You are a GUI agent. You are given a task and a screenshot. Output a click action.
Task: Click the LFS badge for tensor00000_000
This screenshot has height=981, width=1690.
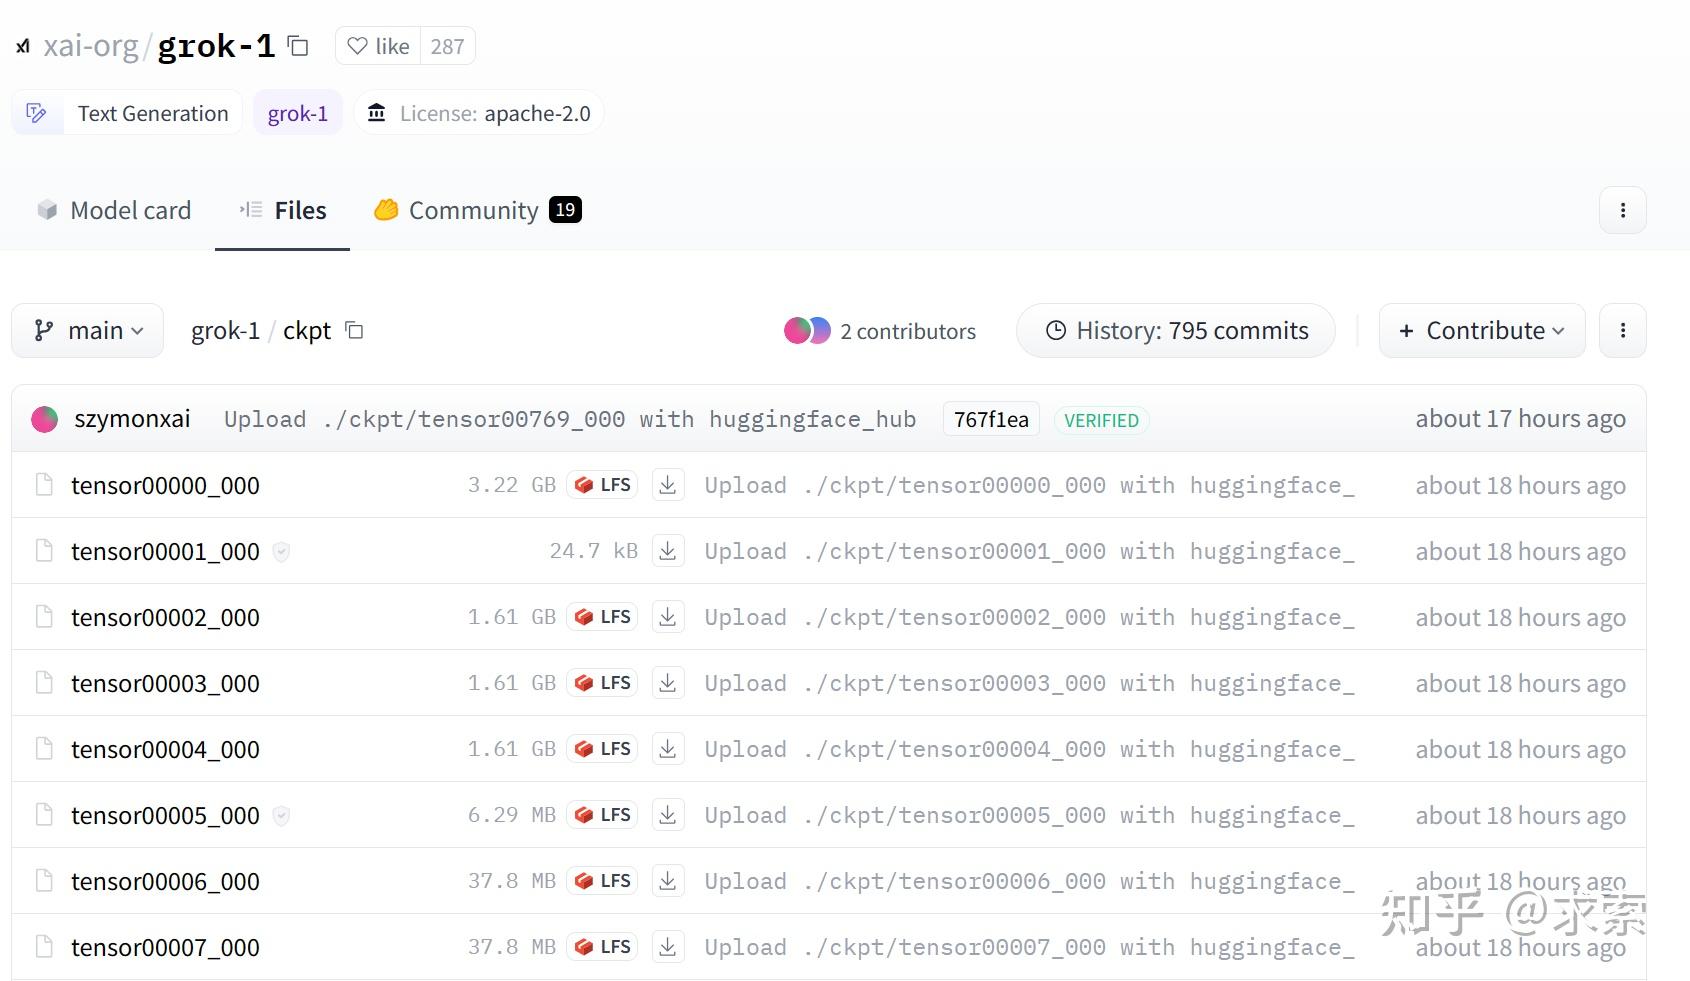(602, 485)
